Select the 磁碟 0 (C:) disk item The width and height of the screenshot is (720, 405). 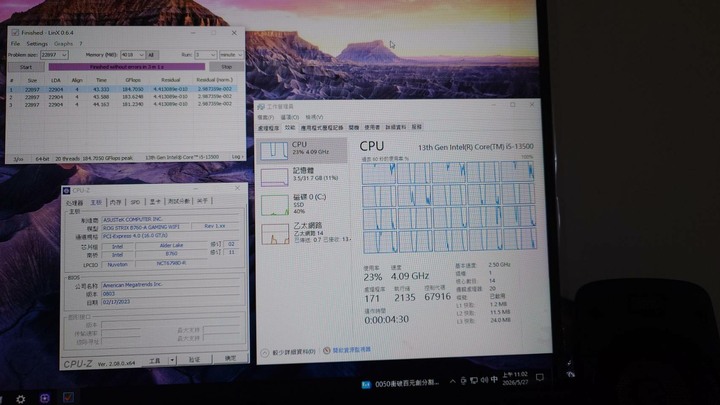pos(301,205)
